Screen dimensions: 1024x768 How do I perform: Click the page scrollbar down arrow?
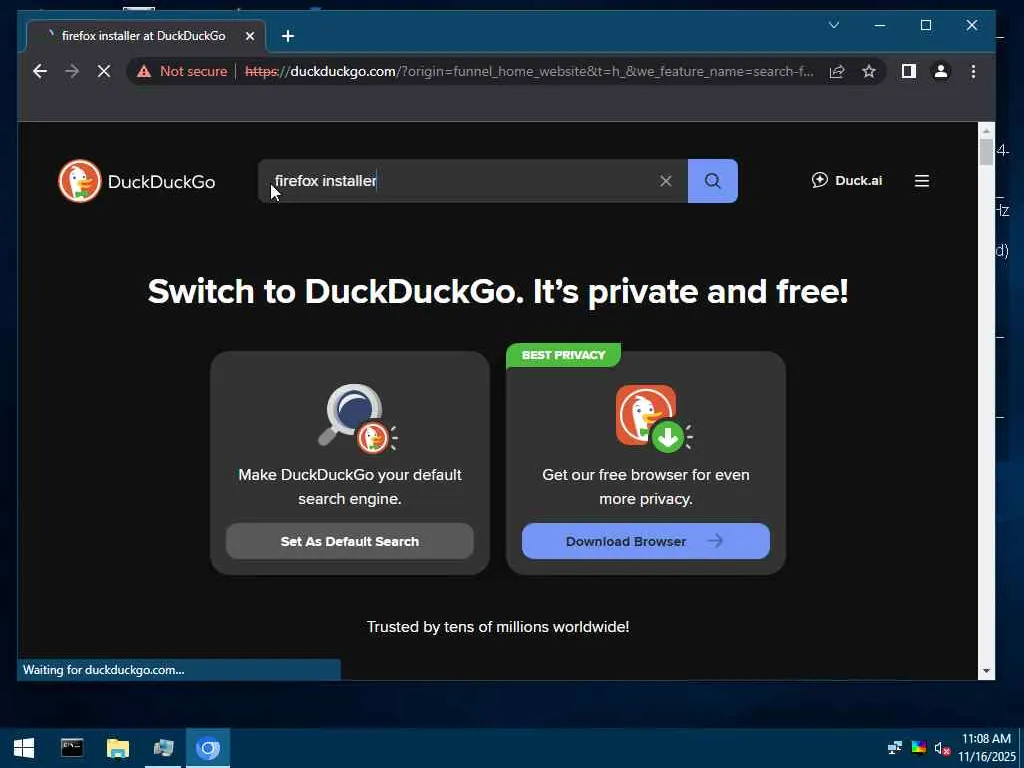pos(986,671)
